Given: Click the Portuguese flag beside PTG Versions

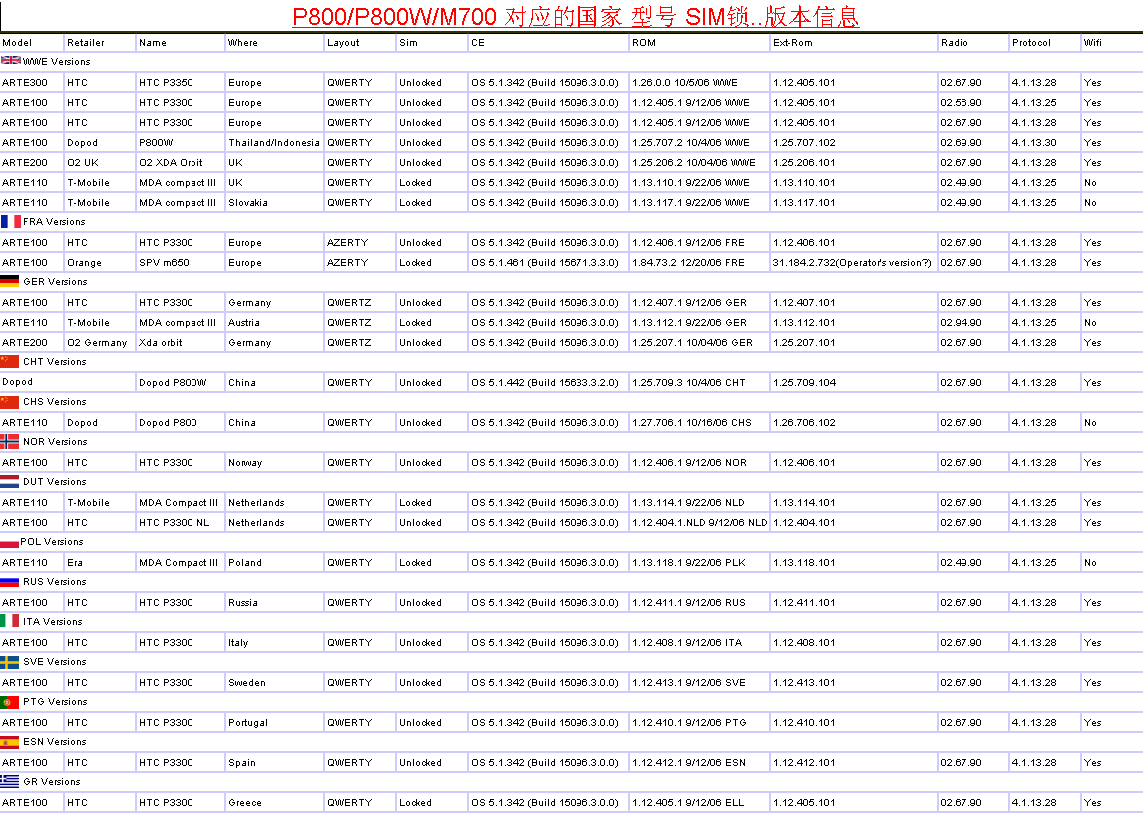Looking at the screenshot, I should coord(10,701).
